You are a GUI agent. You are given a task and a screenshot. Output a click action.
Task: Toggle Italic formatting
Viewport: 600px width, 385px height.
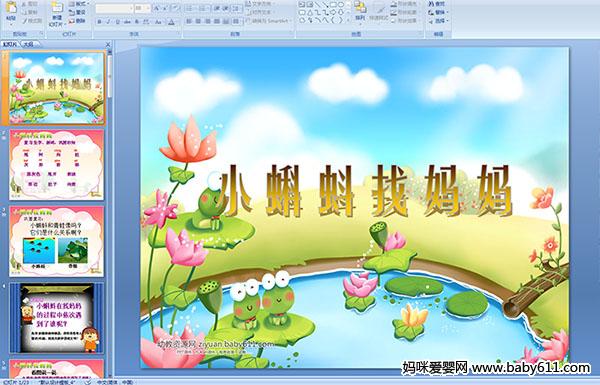(108, 22)
